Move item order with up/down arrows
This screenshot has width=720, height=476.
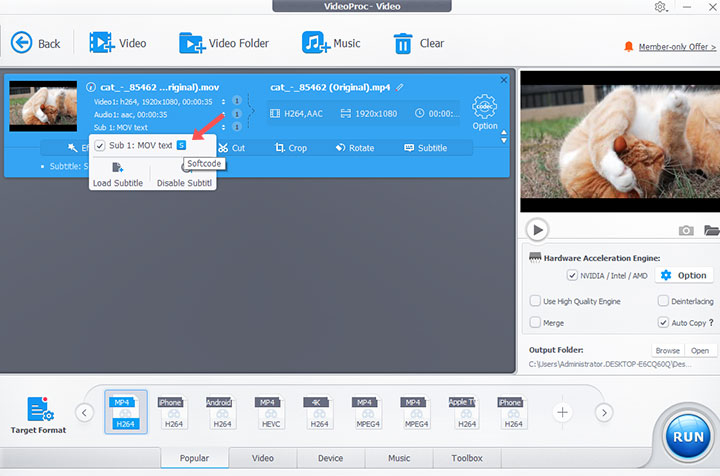(x=504, y=136)
